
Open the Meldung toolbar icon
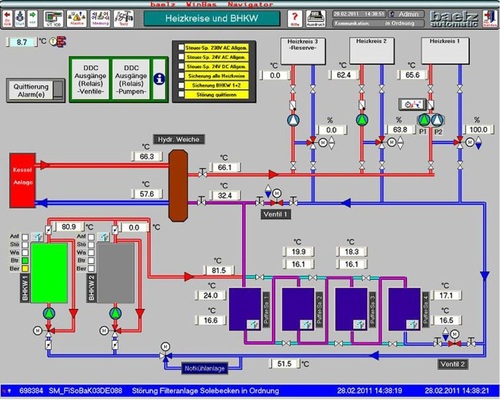click(100, 18)
